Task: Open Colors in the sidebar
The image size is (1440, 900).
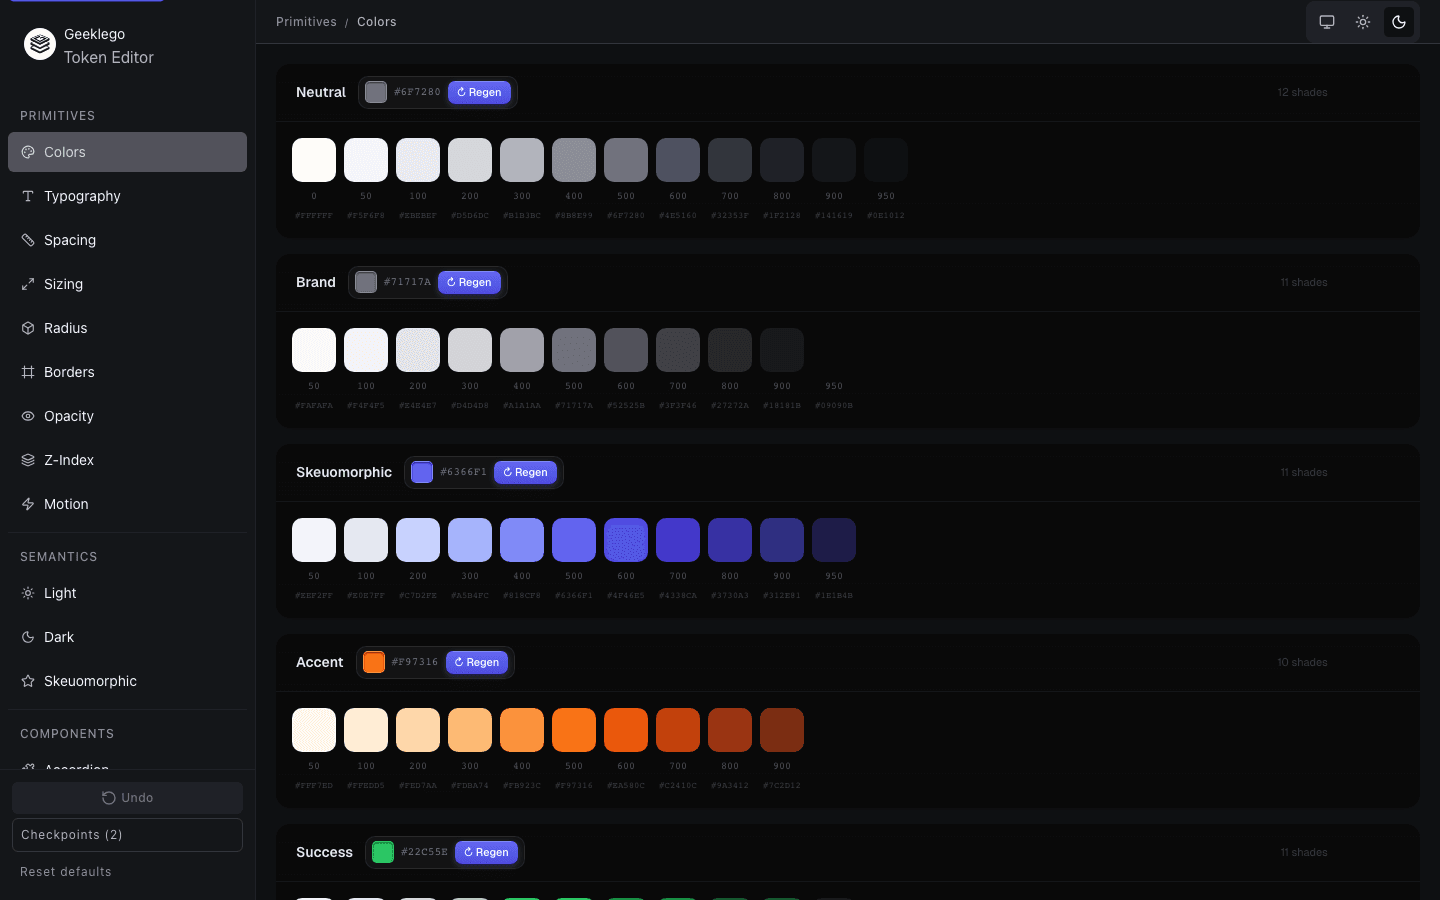Action: pyautogui.click(x=127, y=152)
